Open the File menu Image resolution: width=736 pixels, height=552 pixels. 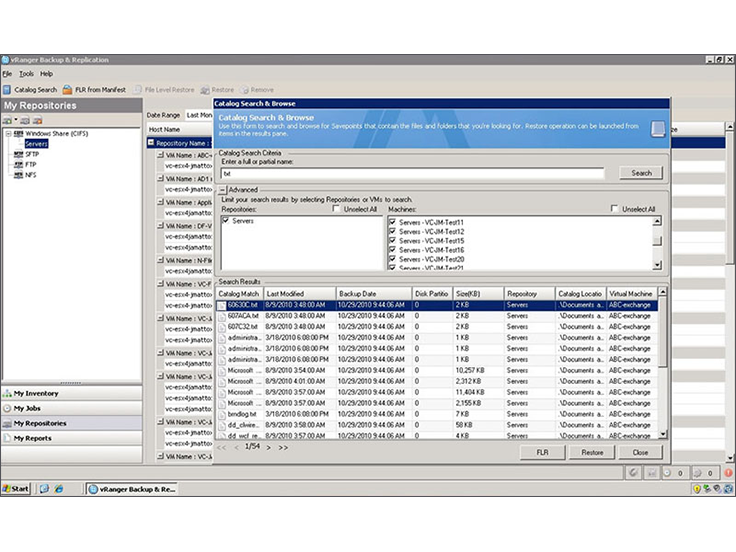click(x=7, y=74)
